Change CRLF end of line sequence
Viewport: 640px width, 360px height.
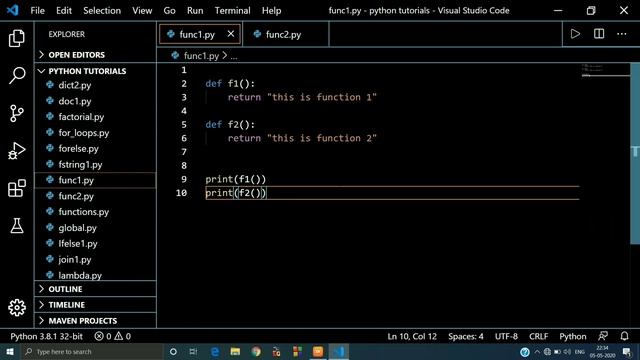point(538,336)
